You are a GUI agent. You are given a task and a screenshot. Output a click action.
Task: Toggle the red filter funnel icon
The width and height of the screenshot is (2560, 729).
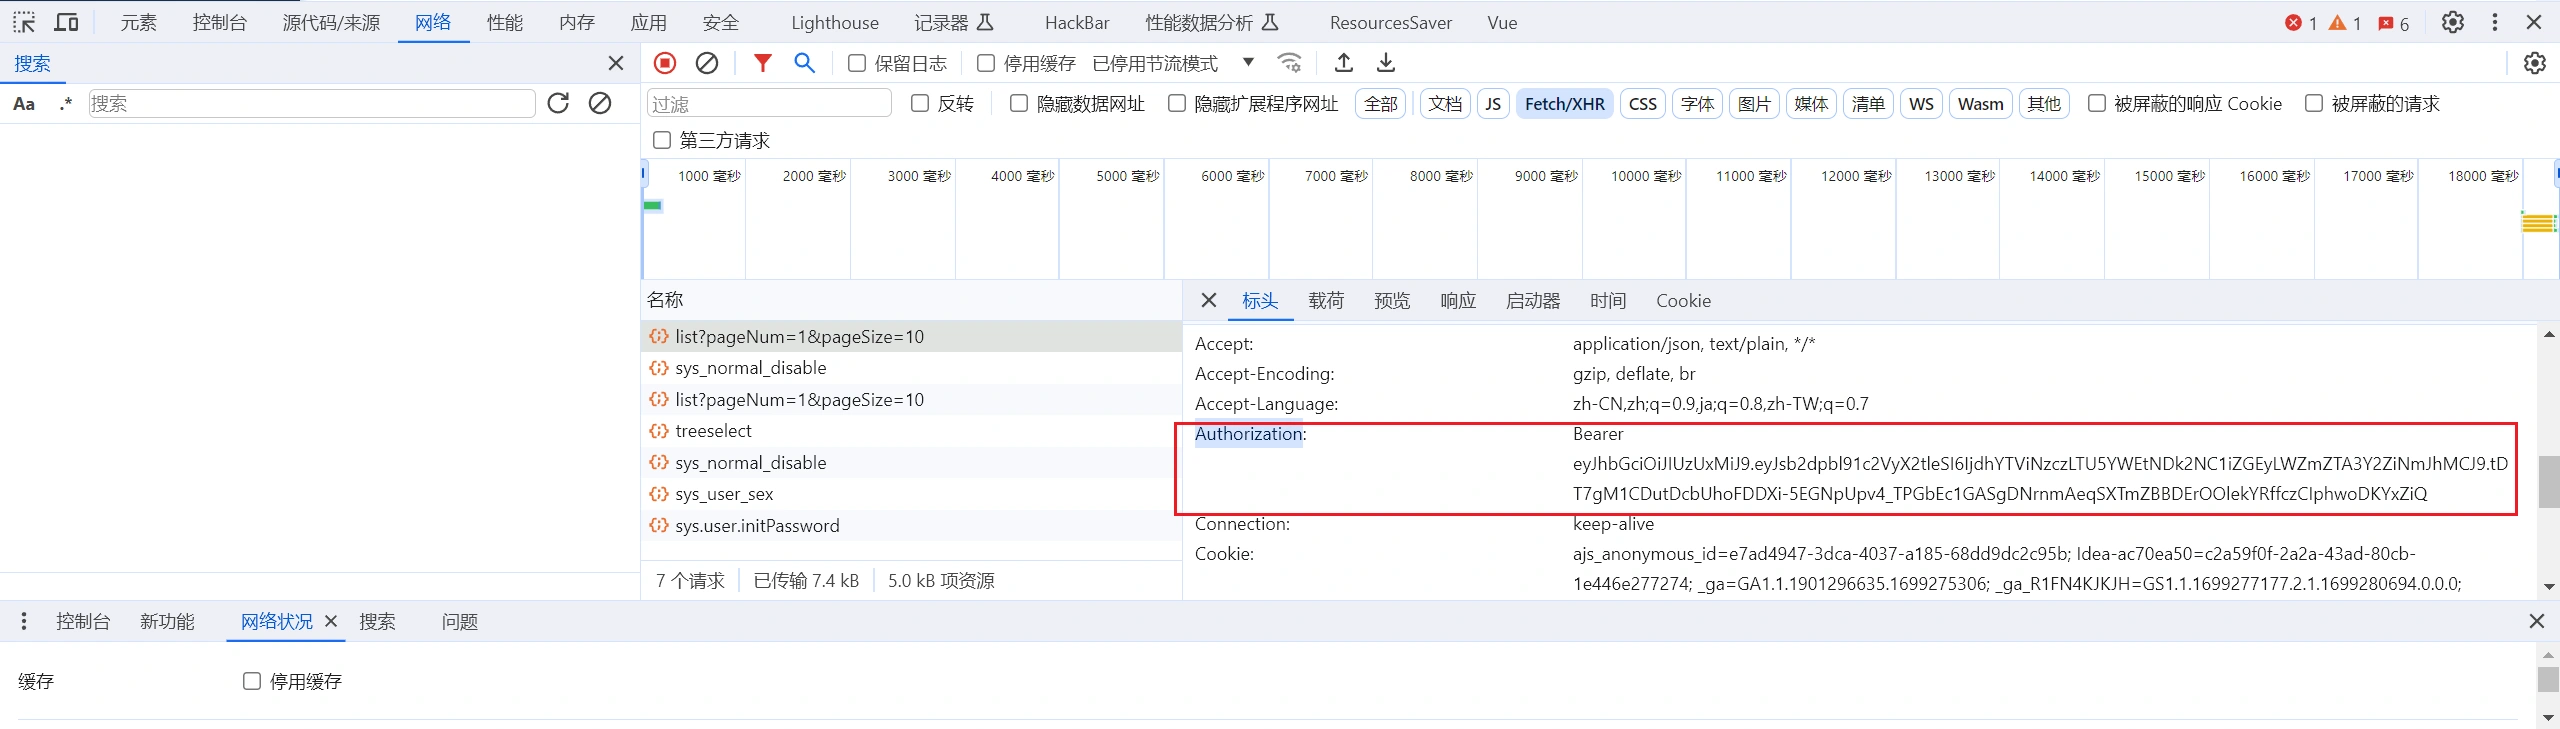[763, 63]
